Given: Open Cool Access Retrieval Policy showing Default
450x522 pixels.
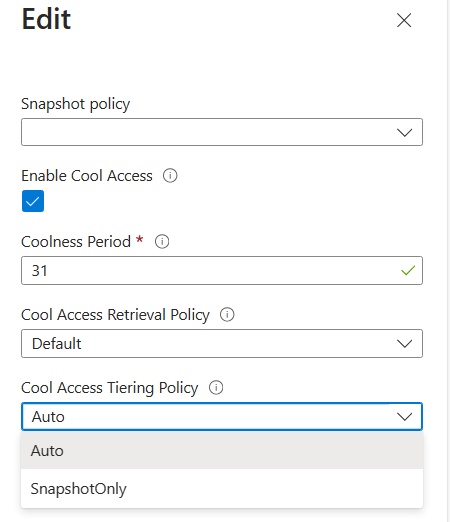Looking at the screenshot, I should (x=222, y=343).
